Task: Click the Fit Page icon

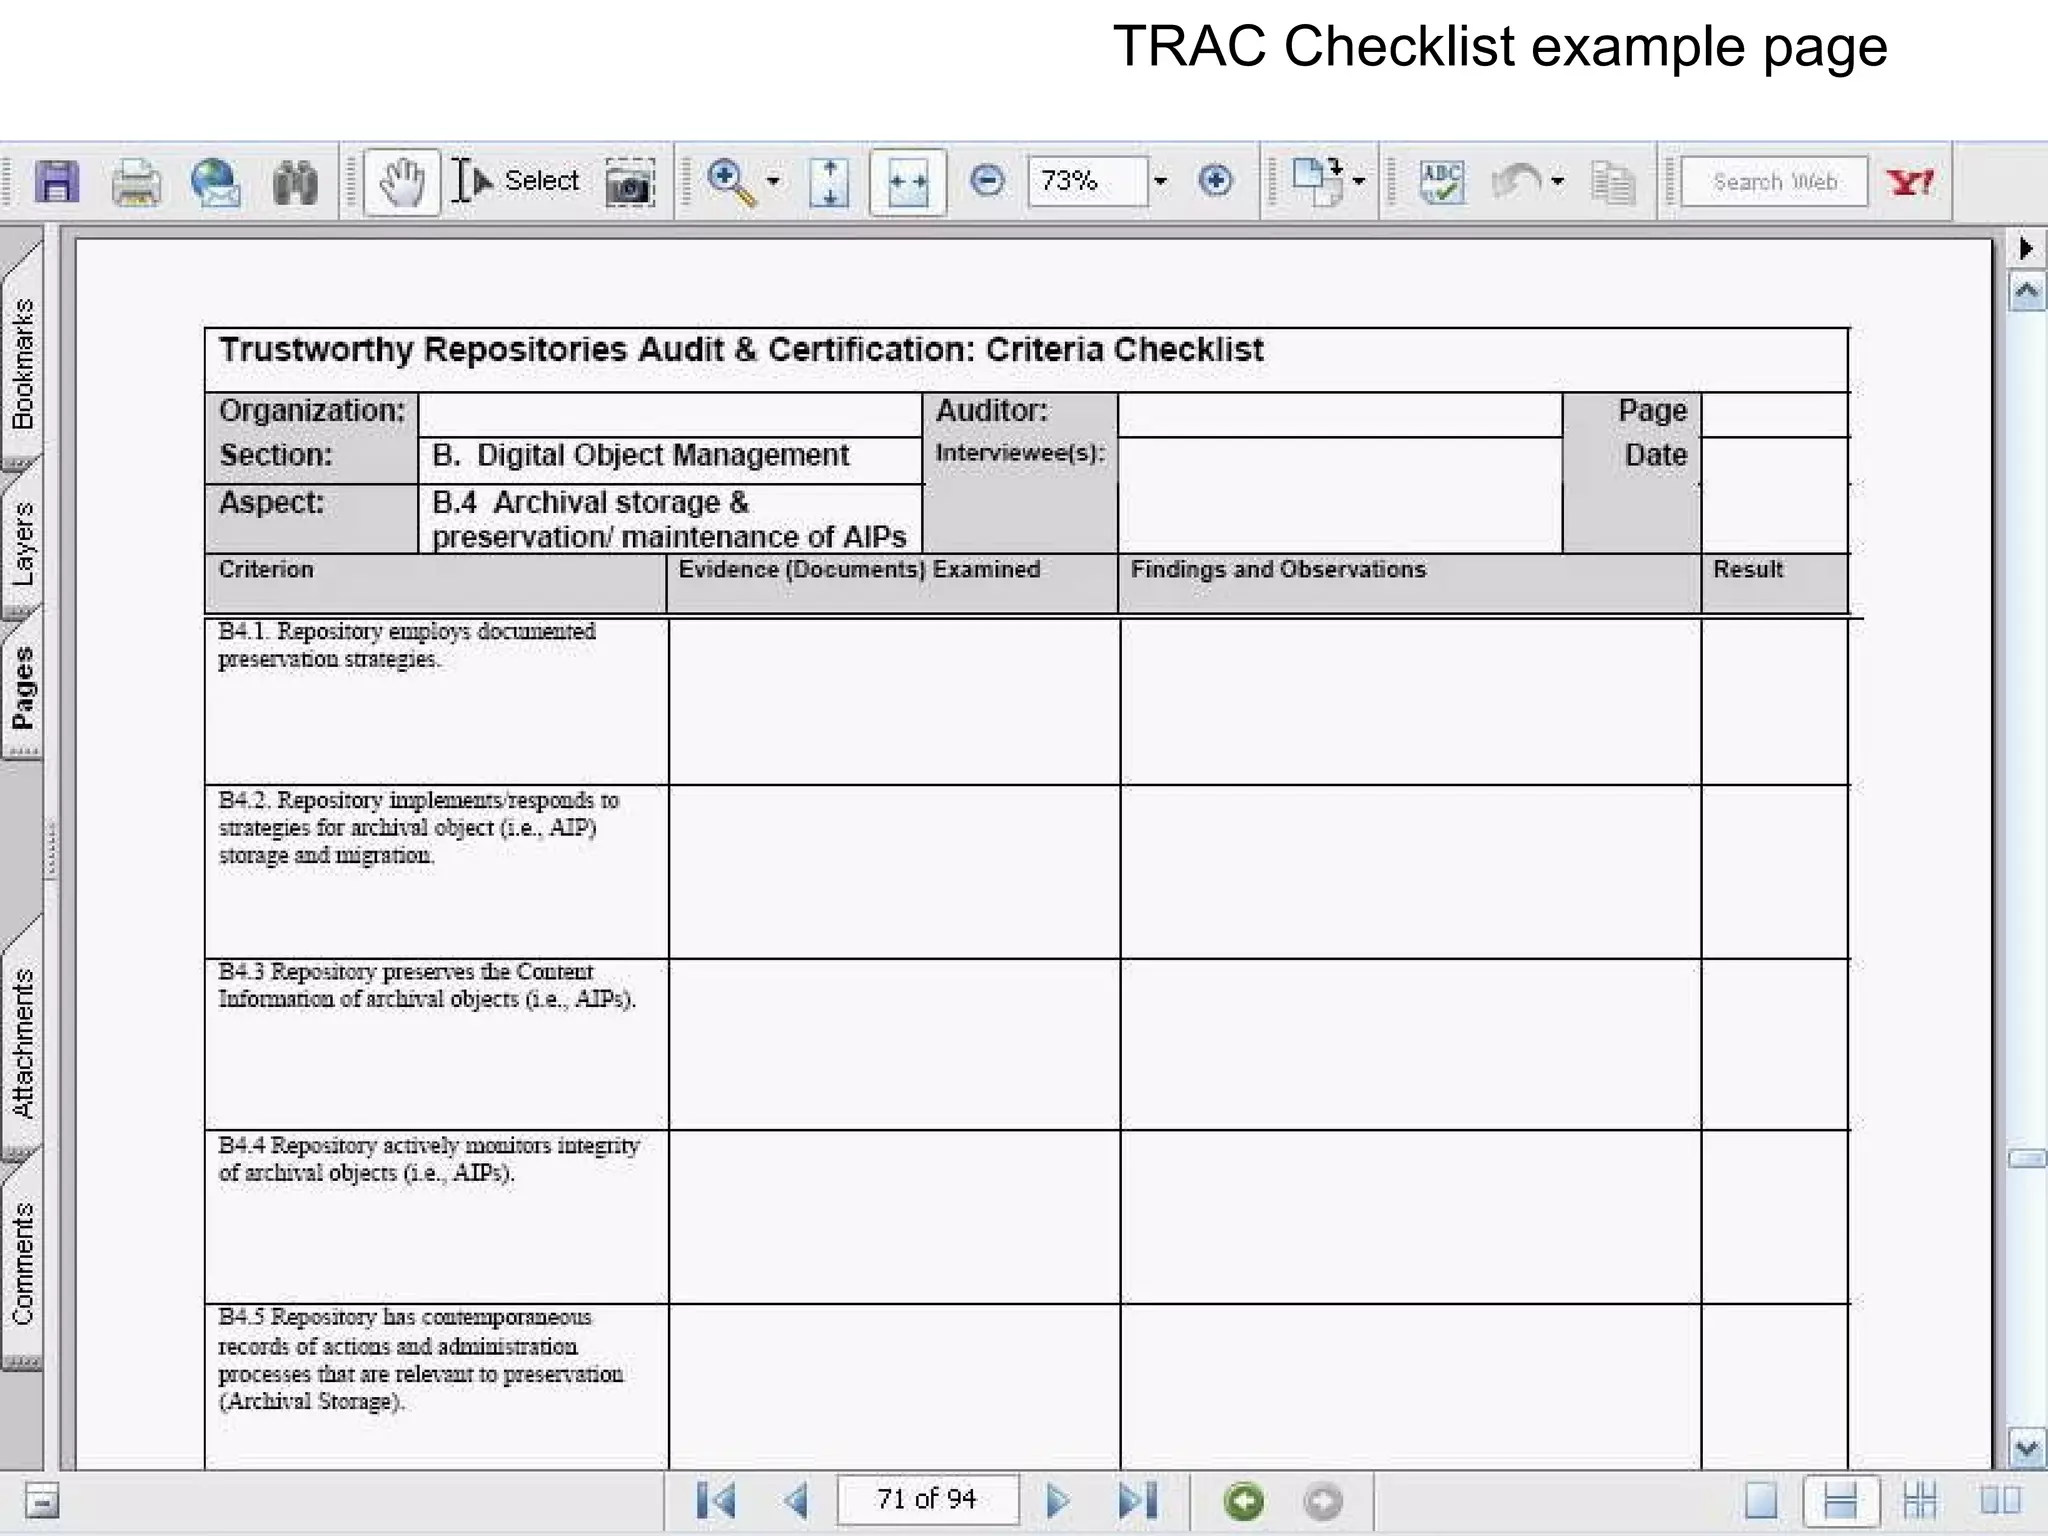Action: click(x=829, y=182)
